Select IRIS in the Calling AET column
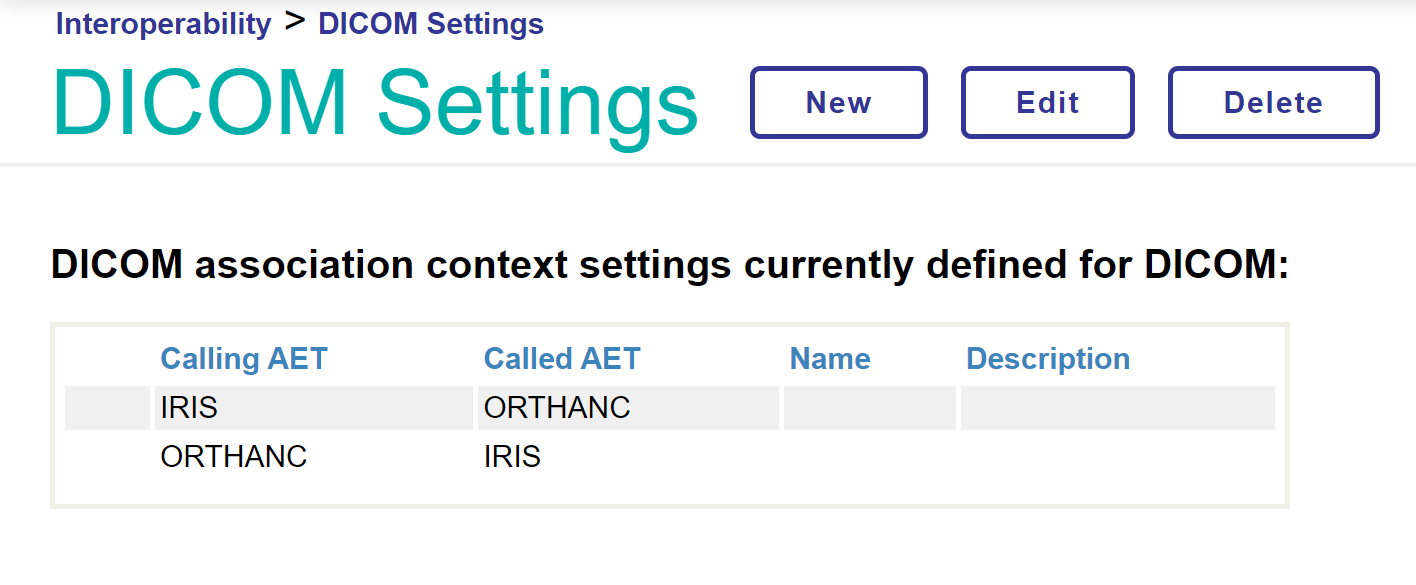Viewport: 1416px width, 585px height. click(189, 408)
